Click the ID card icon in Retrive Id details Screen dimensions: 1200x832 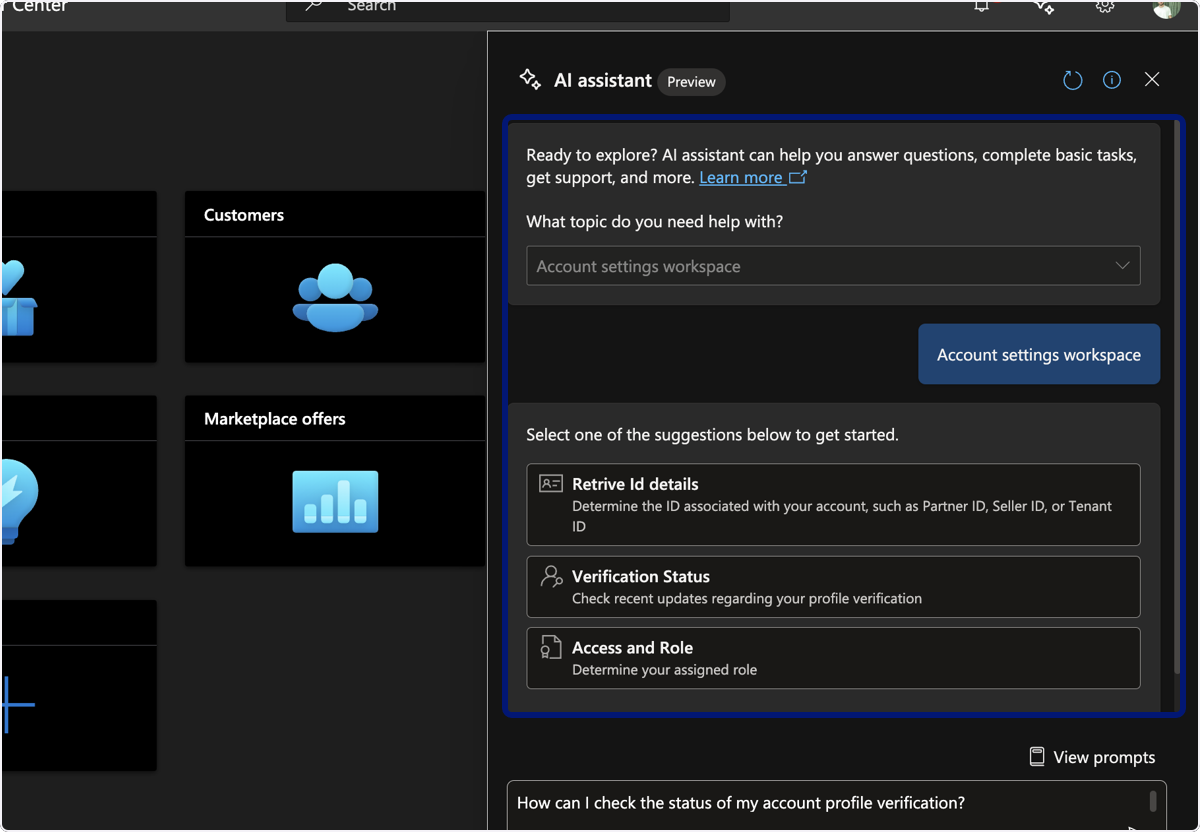(x=551, y=483)
